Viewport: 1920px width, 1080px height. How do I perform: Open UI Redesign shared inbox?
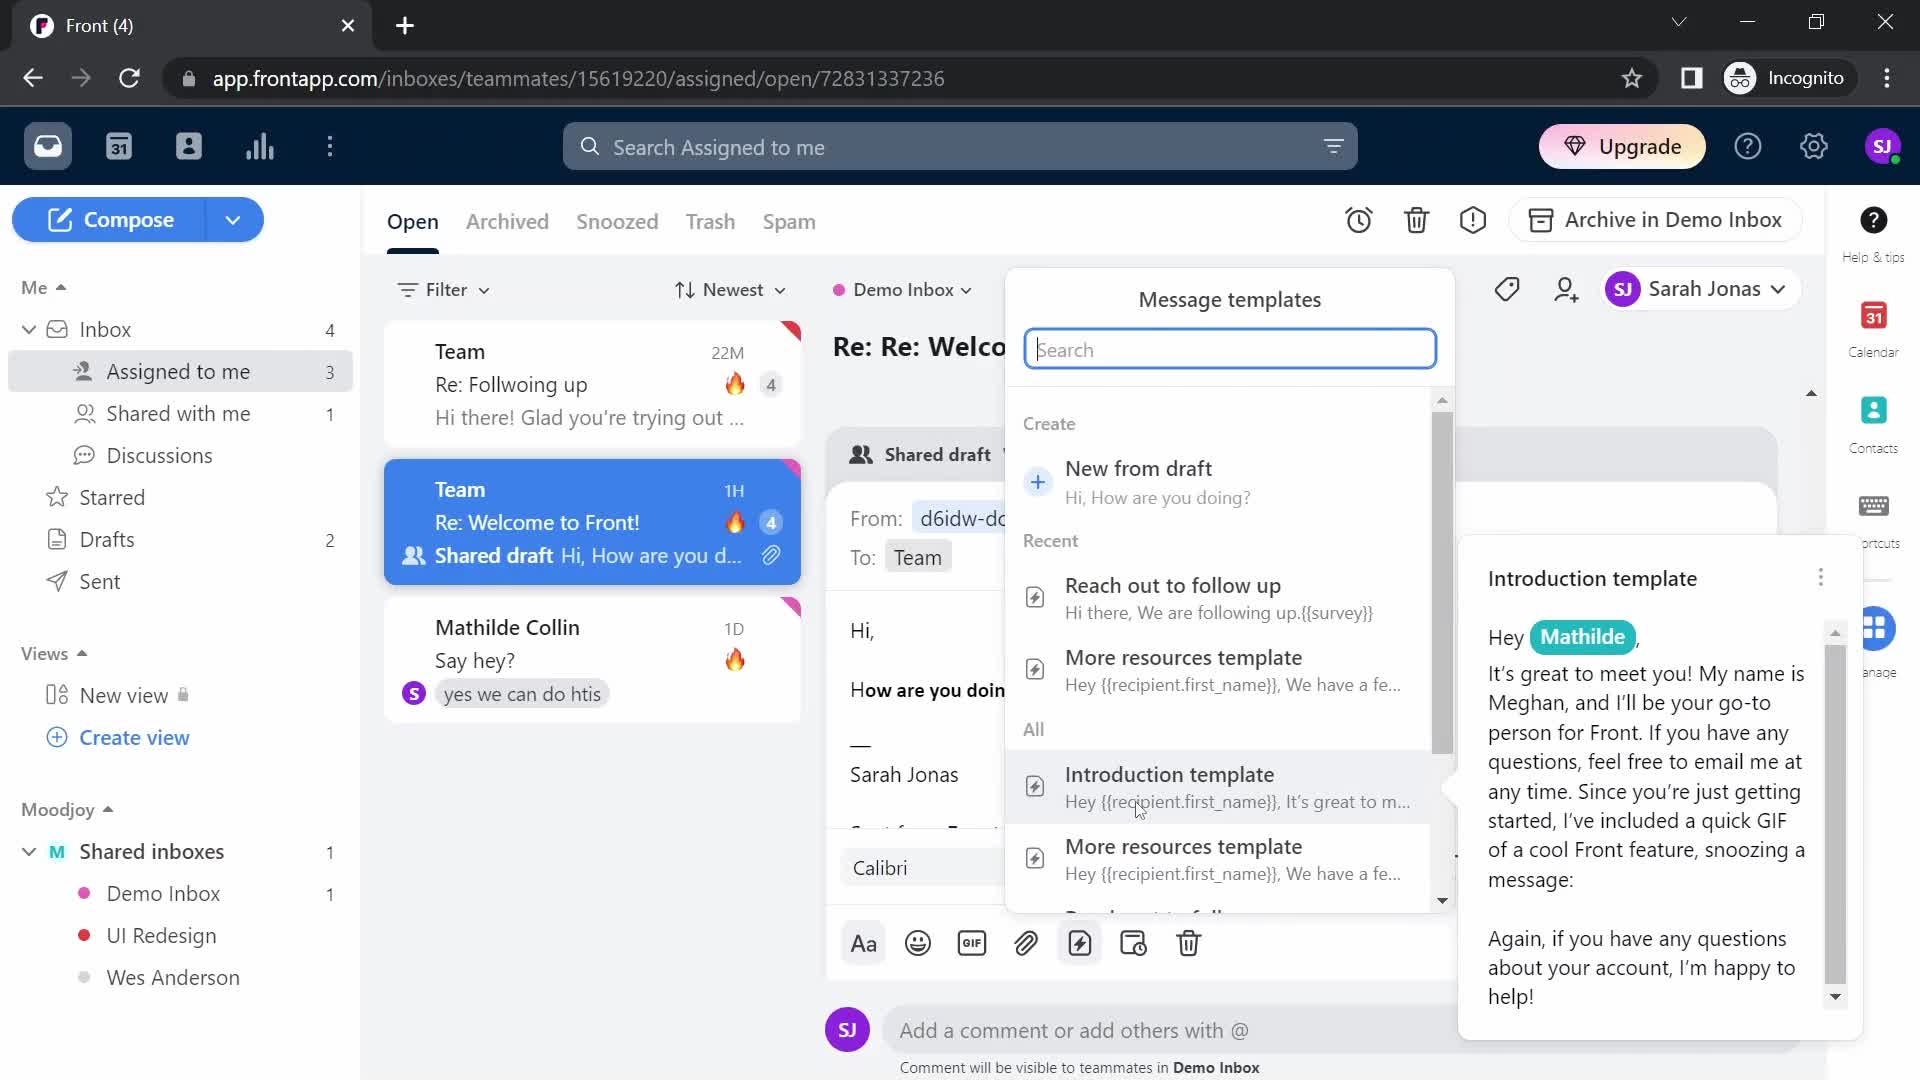click(x=180, y=936)
